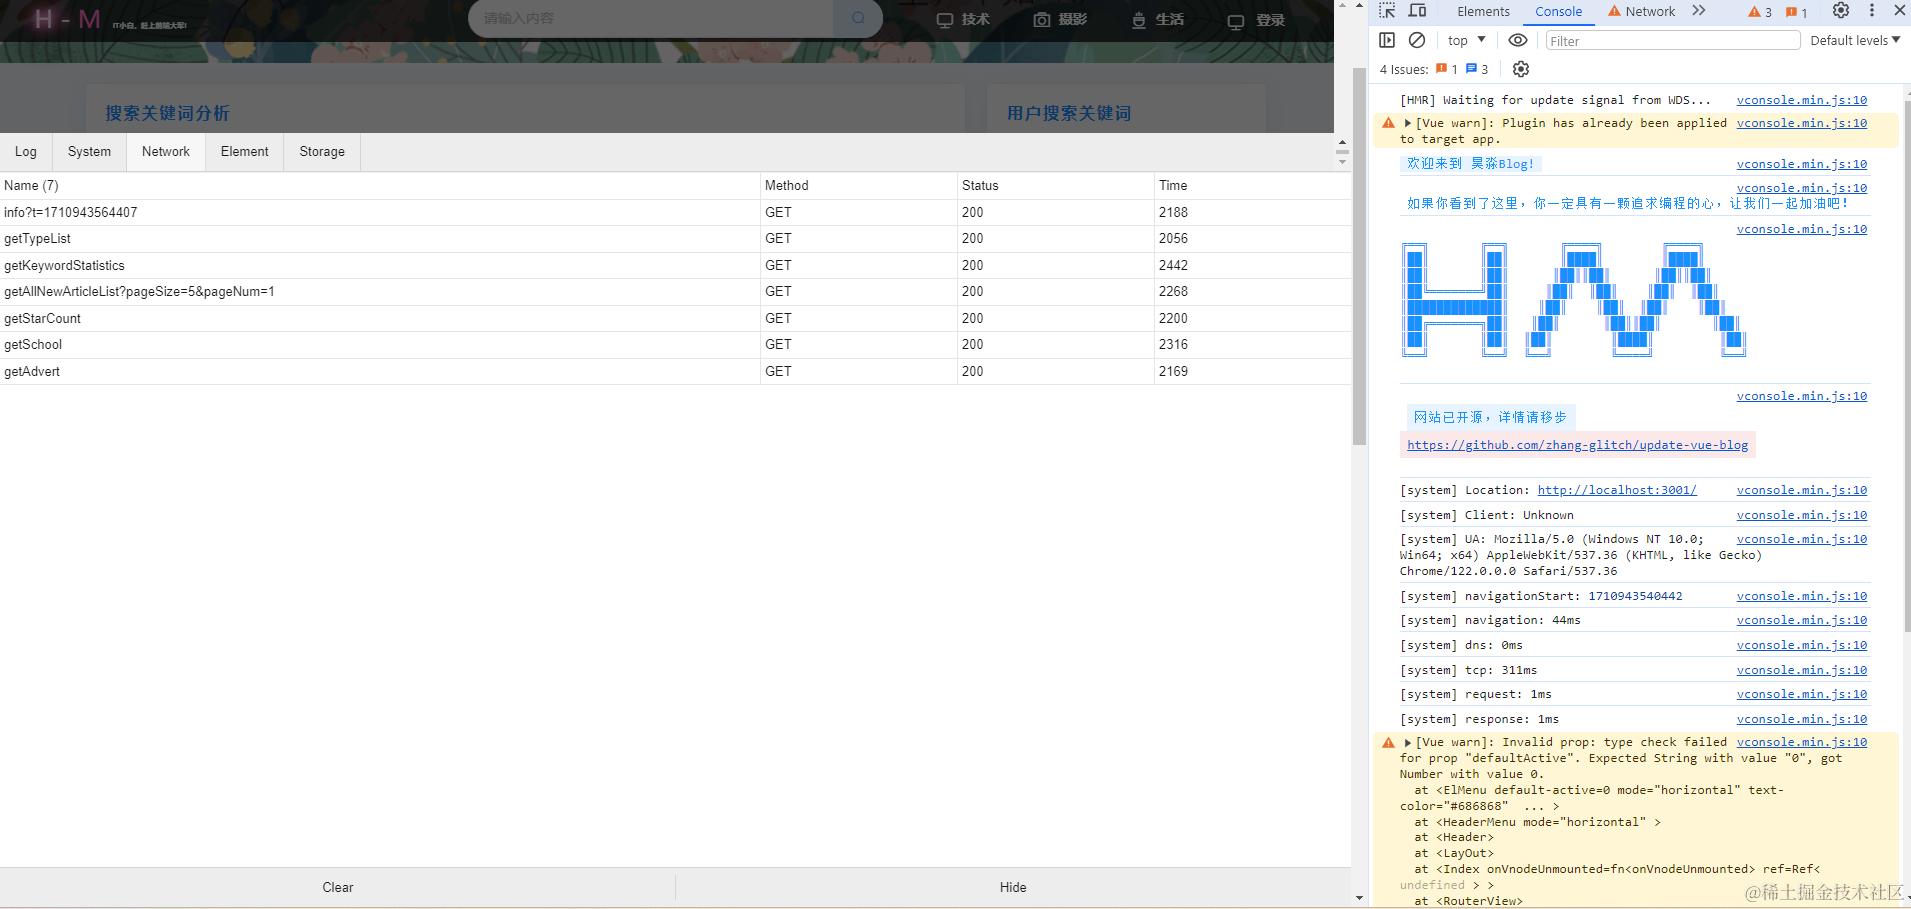The image size is (1911, 909).
Task: Switch to vConsole Log tab
Action: pyautogui.click(x=26, y=152)
